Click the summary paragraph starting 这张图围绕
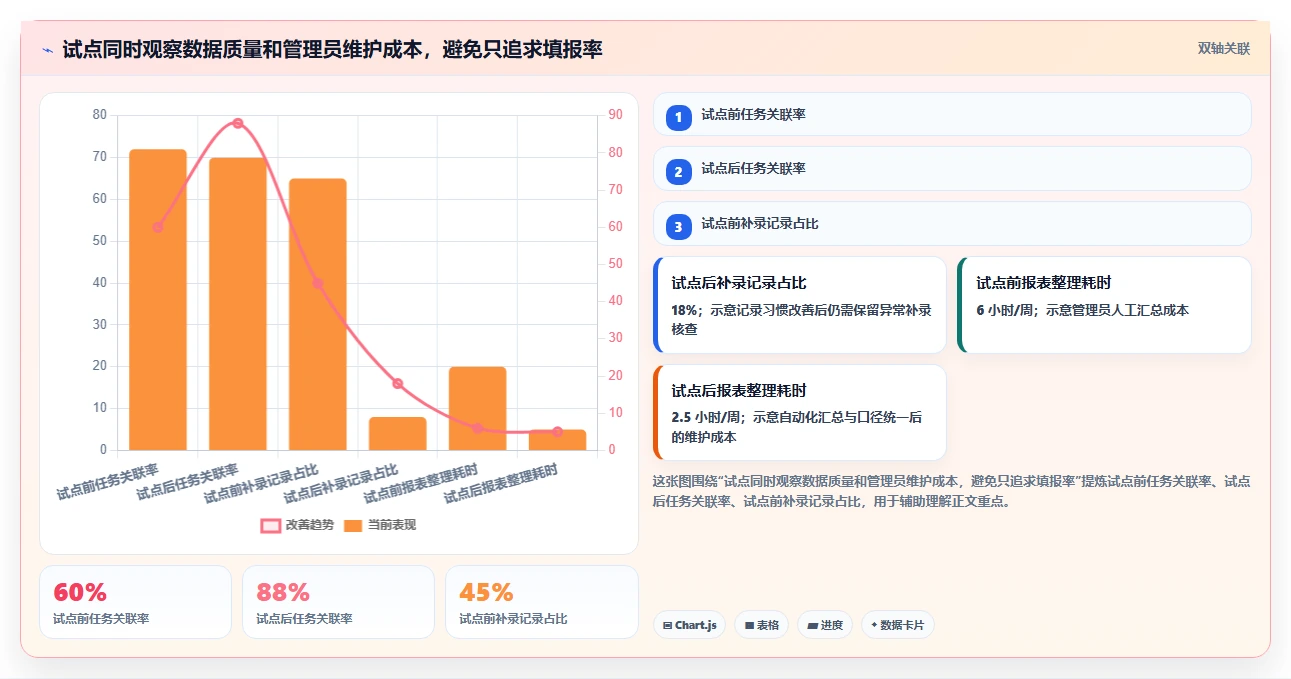 pos(951,491)
